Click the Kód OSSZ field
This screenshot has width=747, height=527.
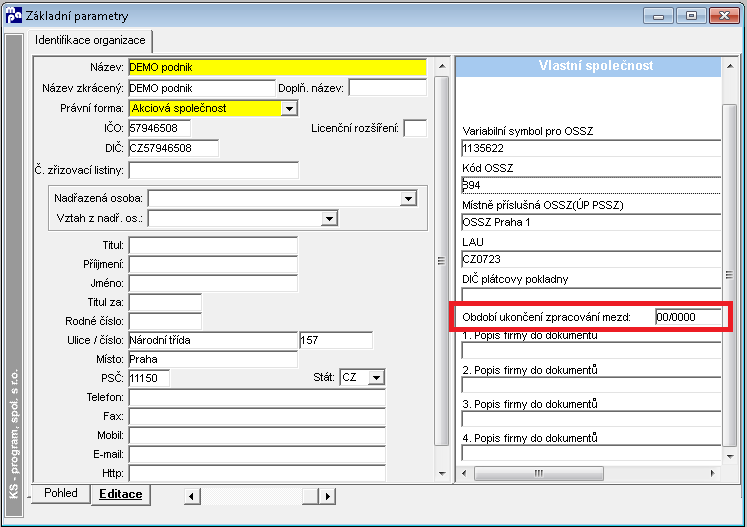click(x=591, y=185)
